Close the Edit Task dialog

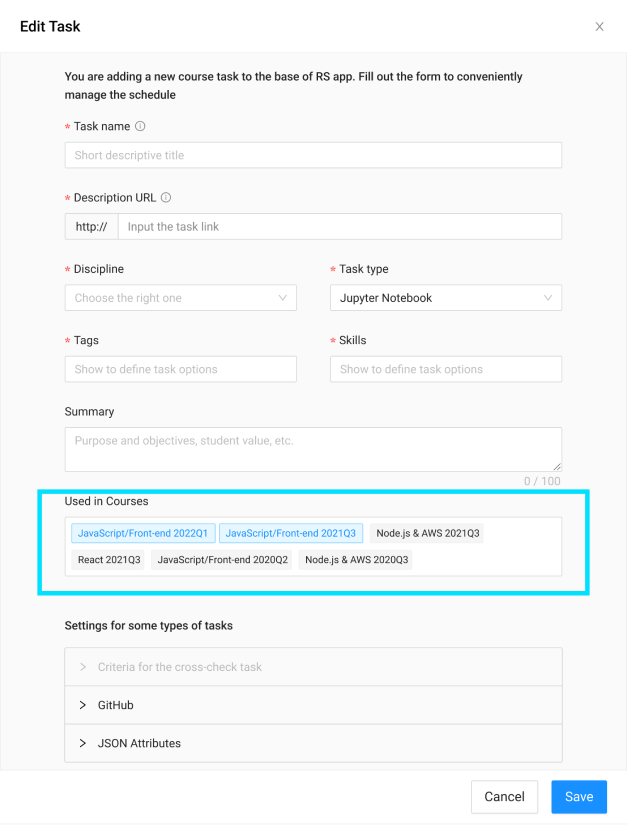click(599, 26)
